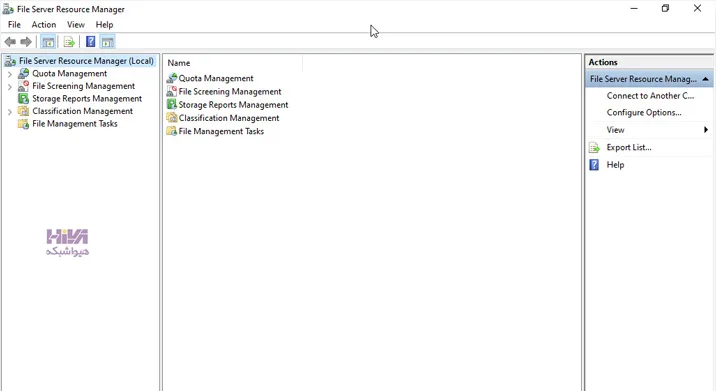Click Quota Management icon in tree

(x=23, y=74)
